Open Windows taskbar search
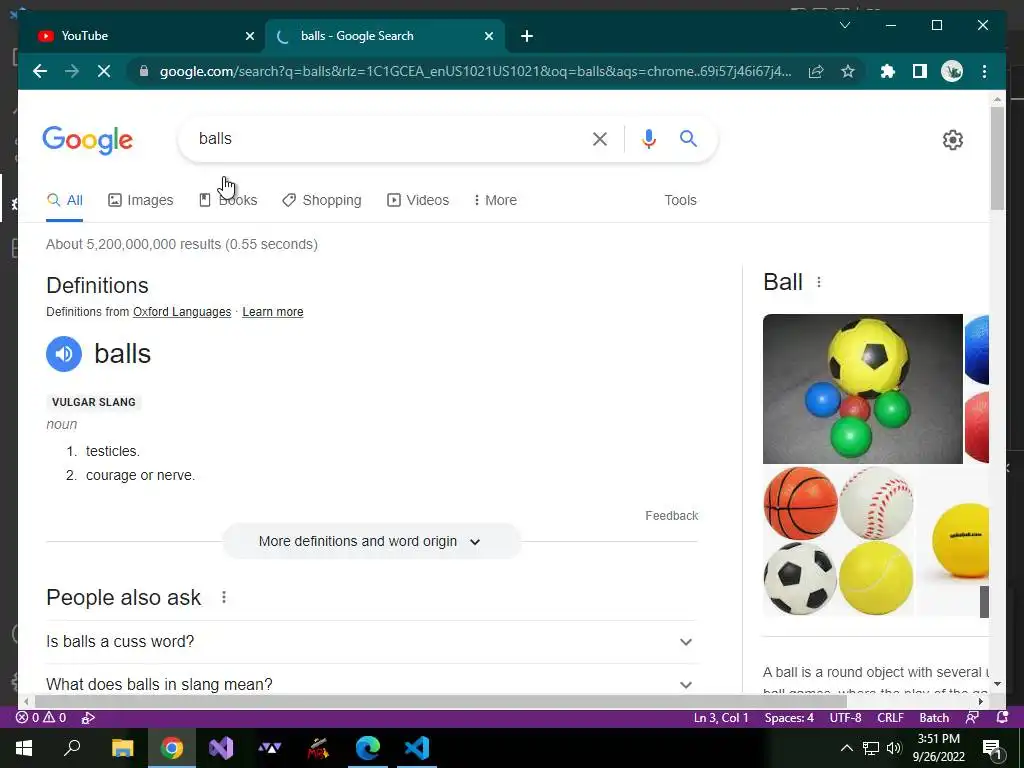 72,748
